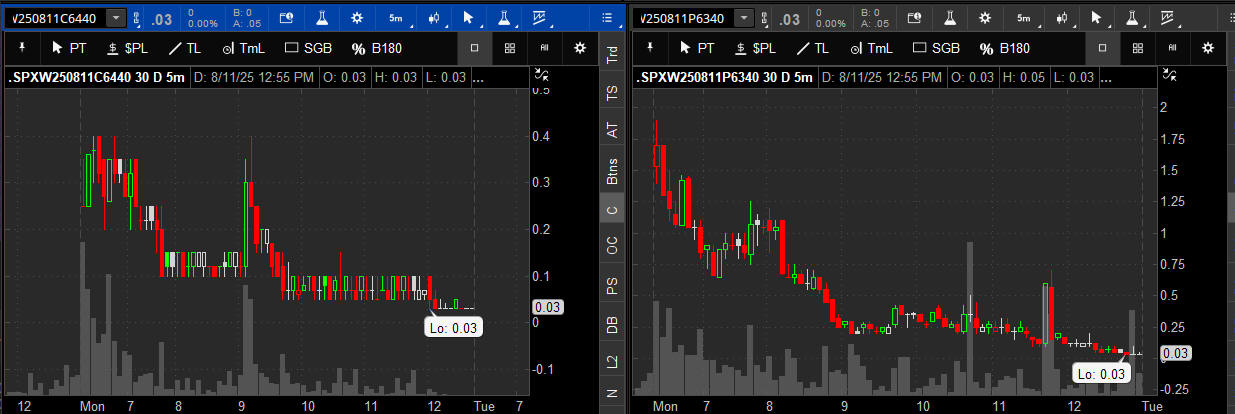Image resolution: width=1235 pixels, height=414 pixels.
Task: Open 5m timeframe dropdown on right chart
Action: [x=1026, y=18]
